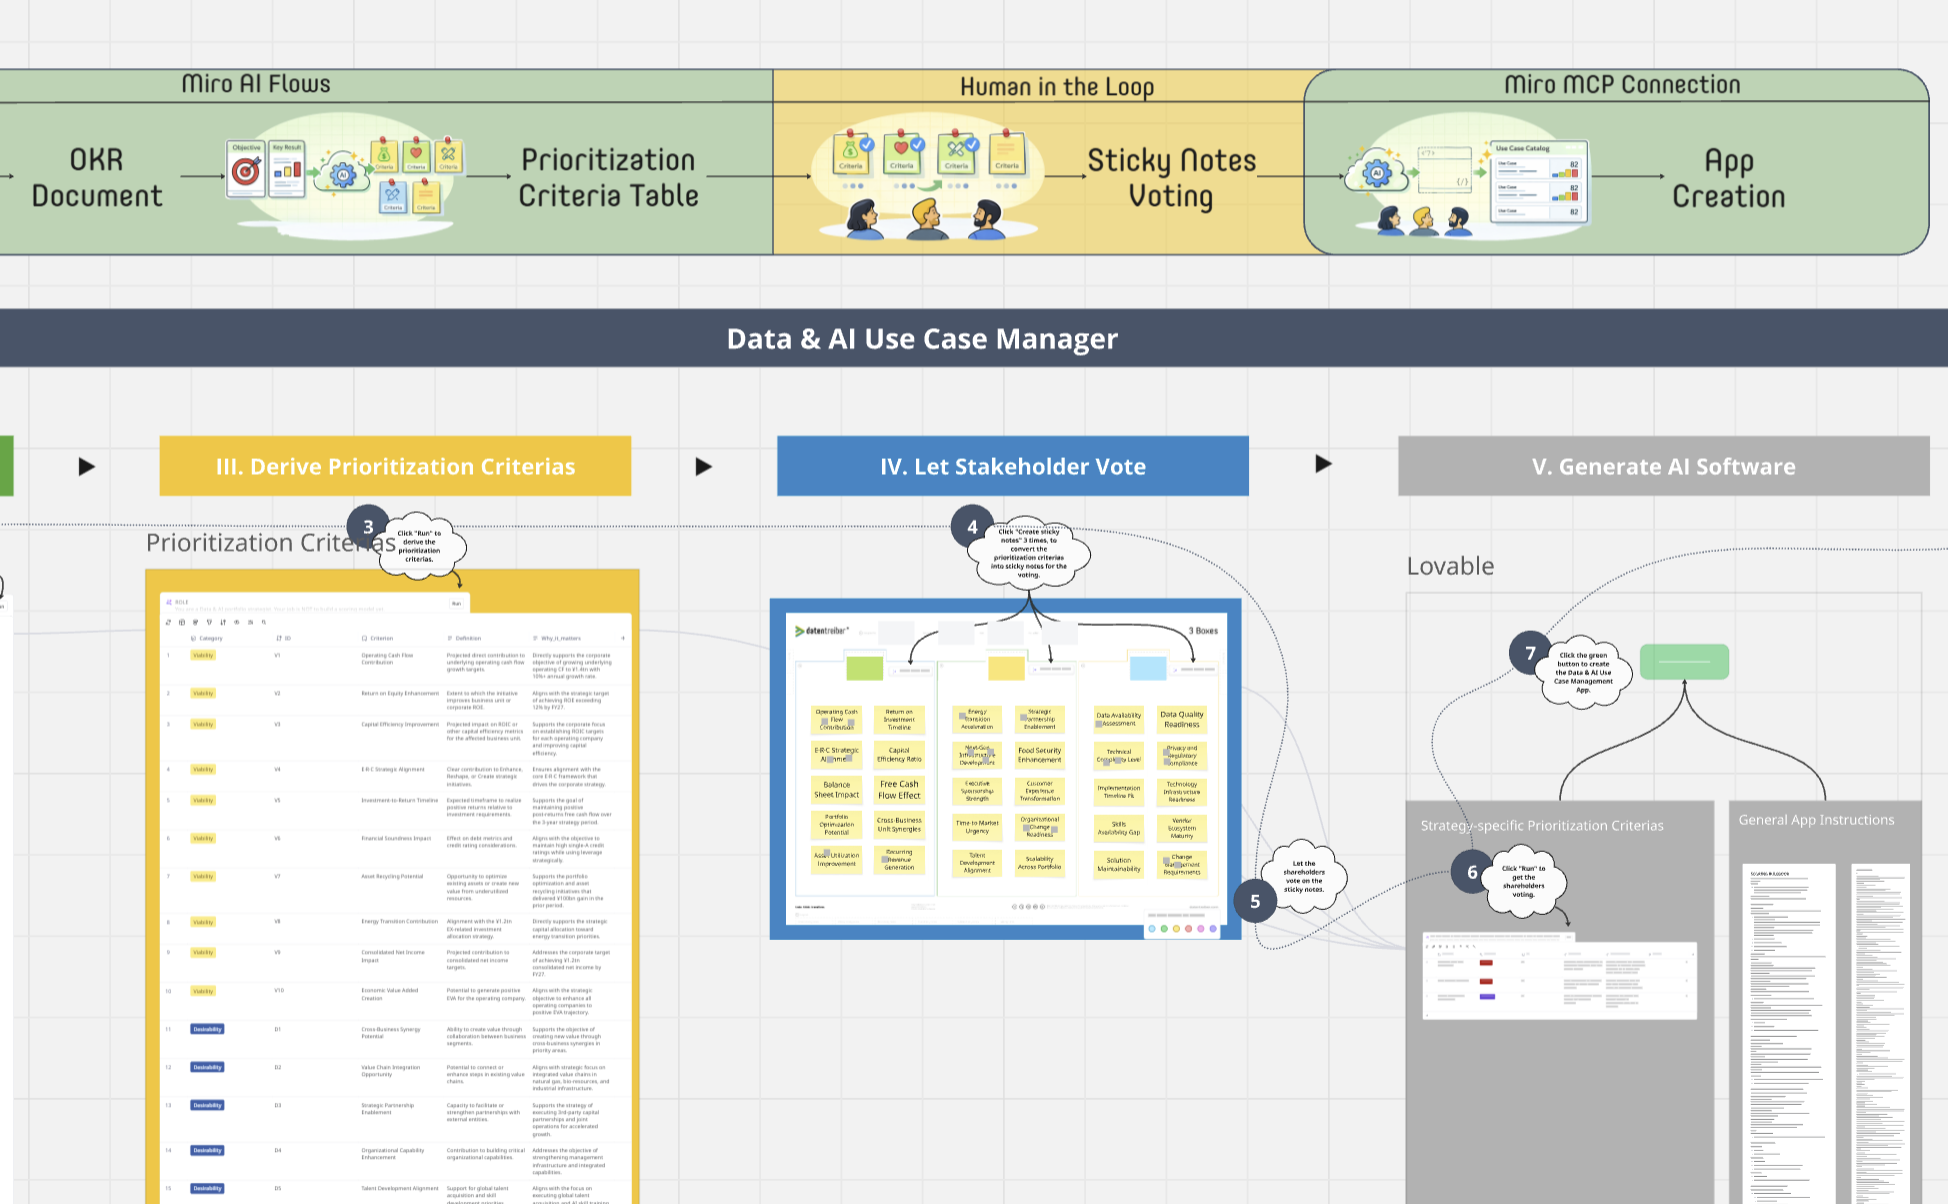Click the add column plus in table header
The height and width of the screenshot is (1204, 1948).
(x=623, y=638)
